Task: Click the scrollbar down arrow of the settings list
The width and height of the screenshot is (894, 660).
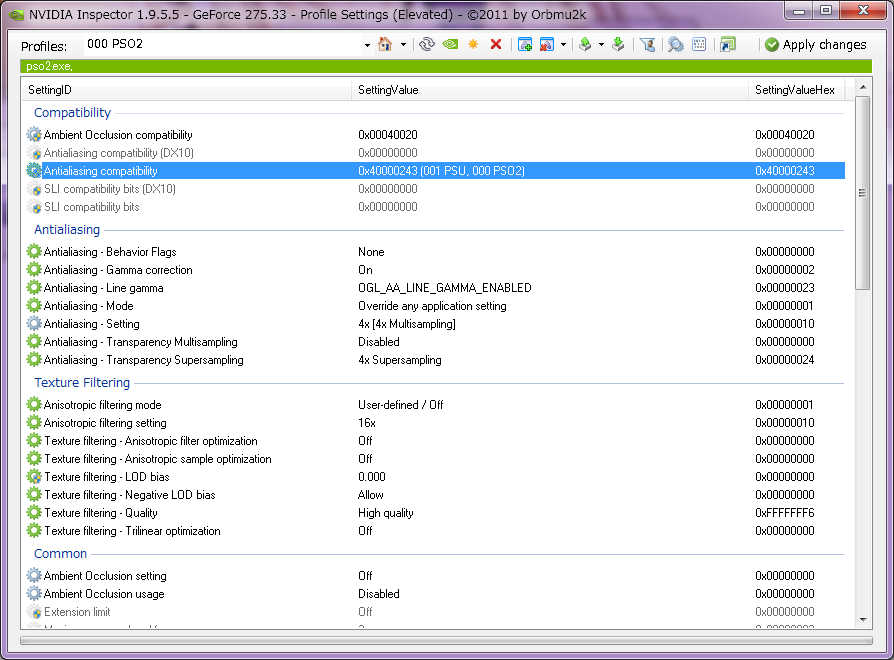Action: 863,620
